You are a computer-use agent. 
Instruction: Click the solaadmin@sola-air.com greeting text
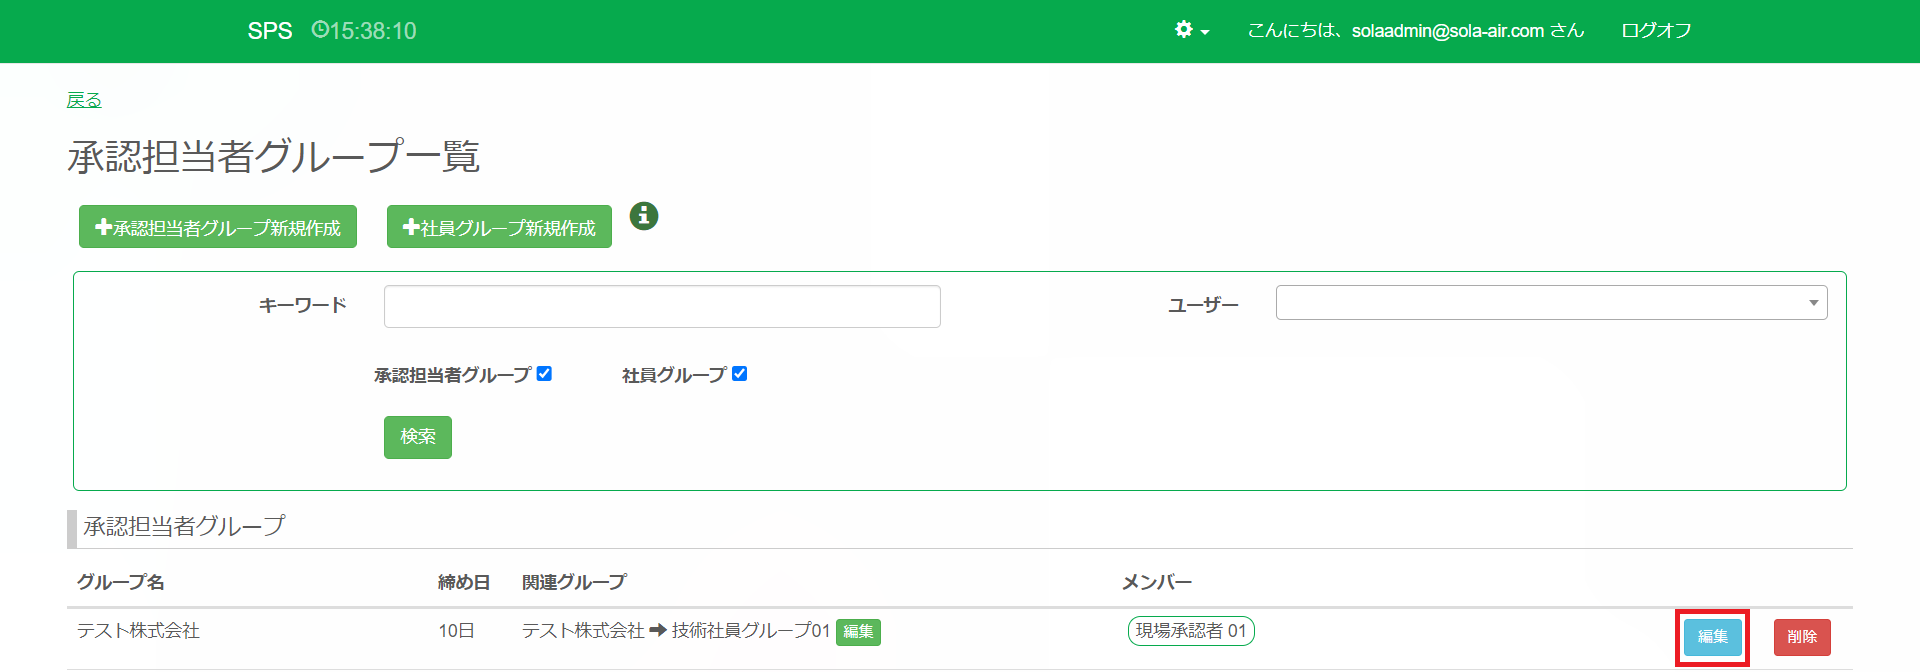1415,31
